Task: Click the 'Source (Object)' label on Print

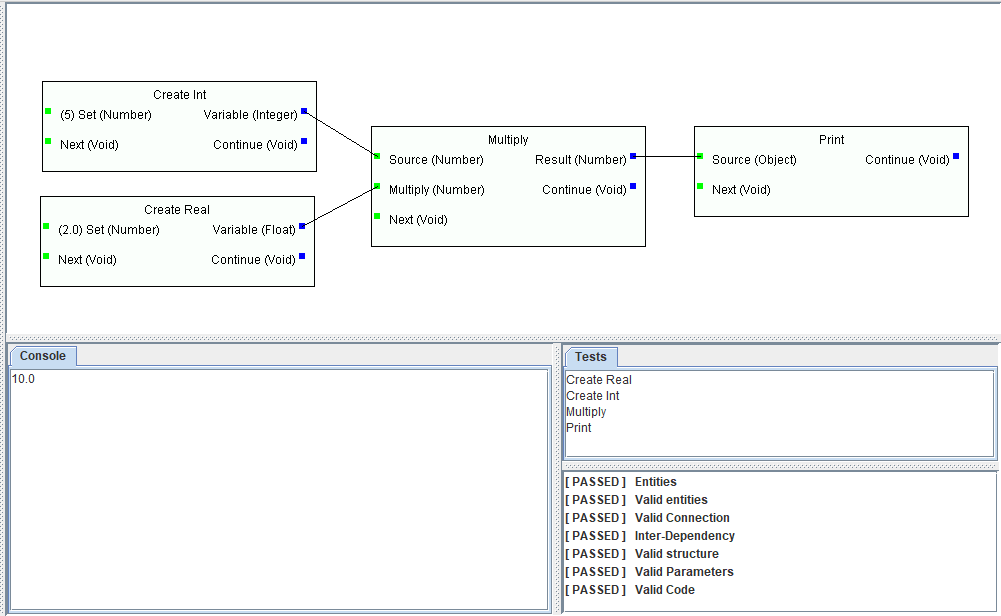Action: 754,160
